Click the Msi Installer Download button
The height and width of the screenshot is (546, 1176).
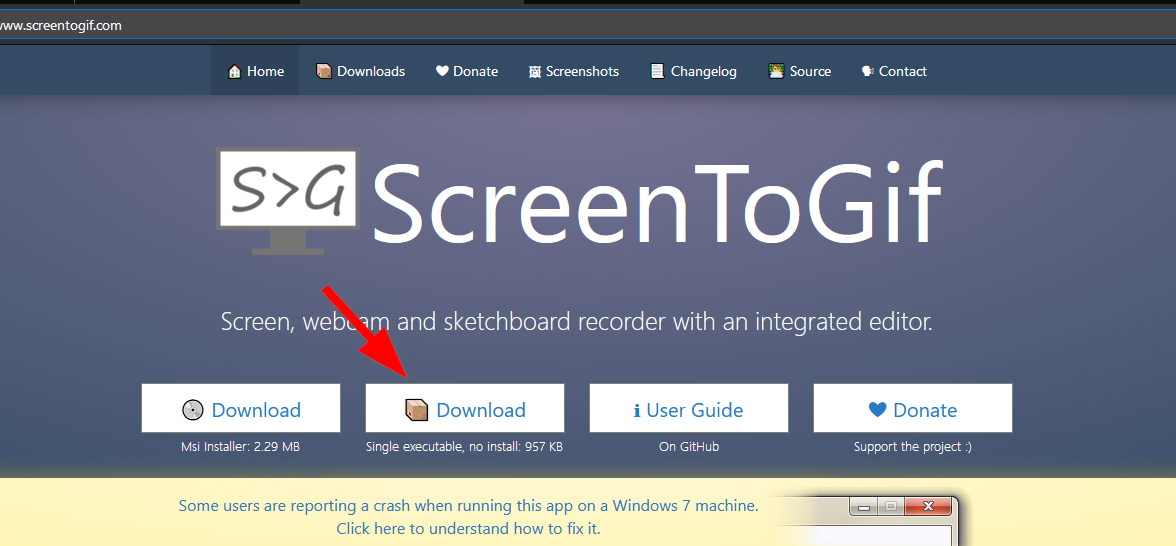click(241, 408)
